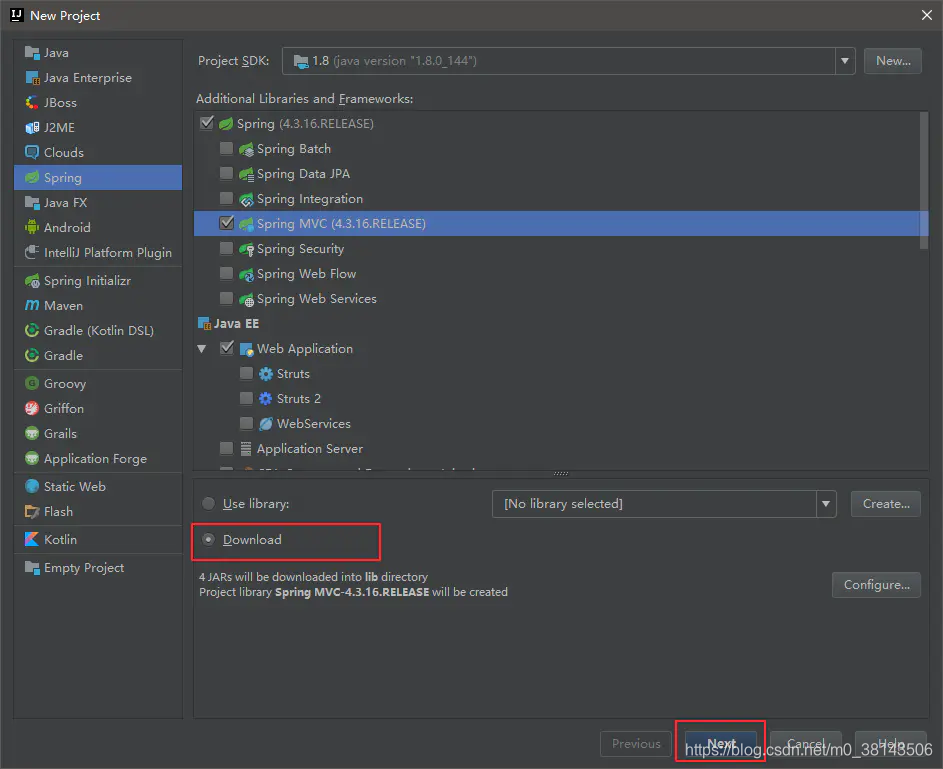
Task: Open the Clouds project type icon
Action: point(32,153)
